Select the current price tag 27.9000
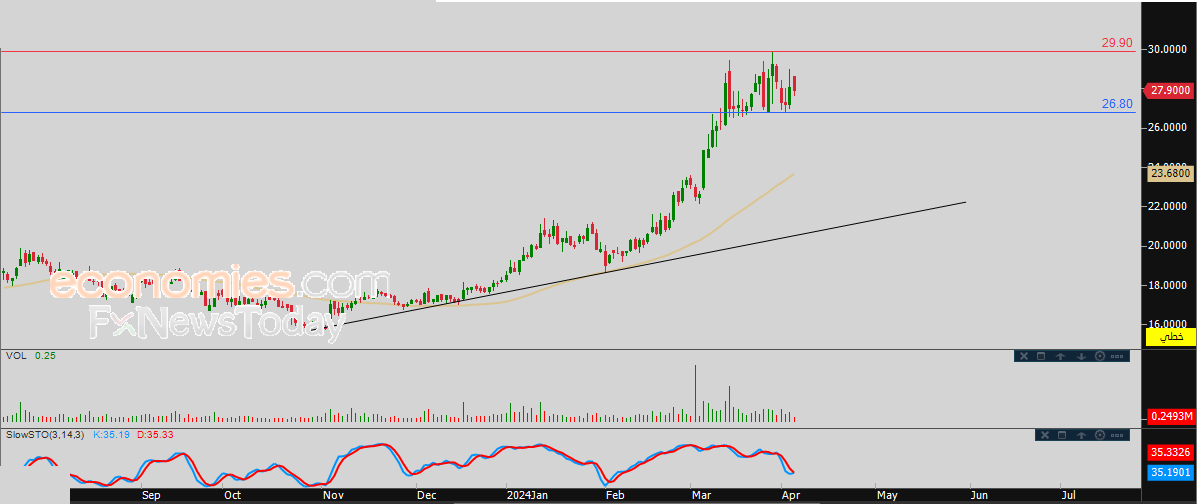This screenshot has height=504, width=1197. coord(1170,90)
